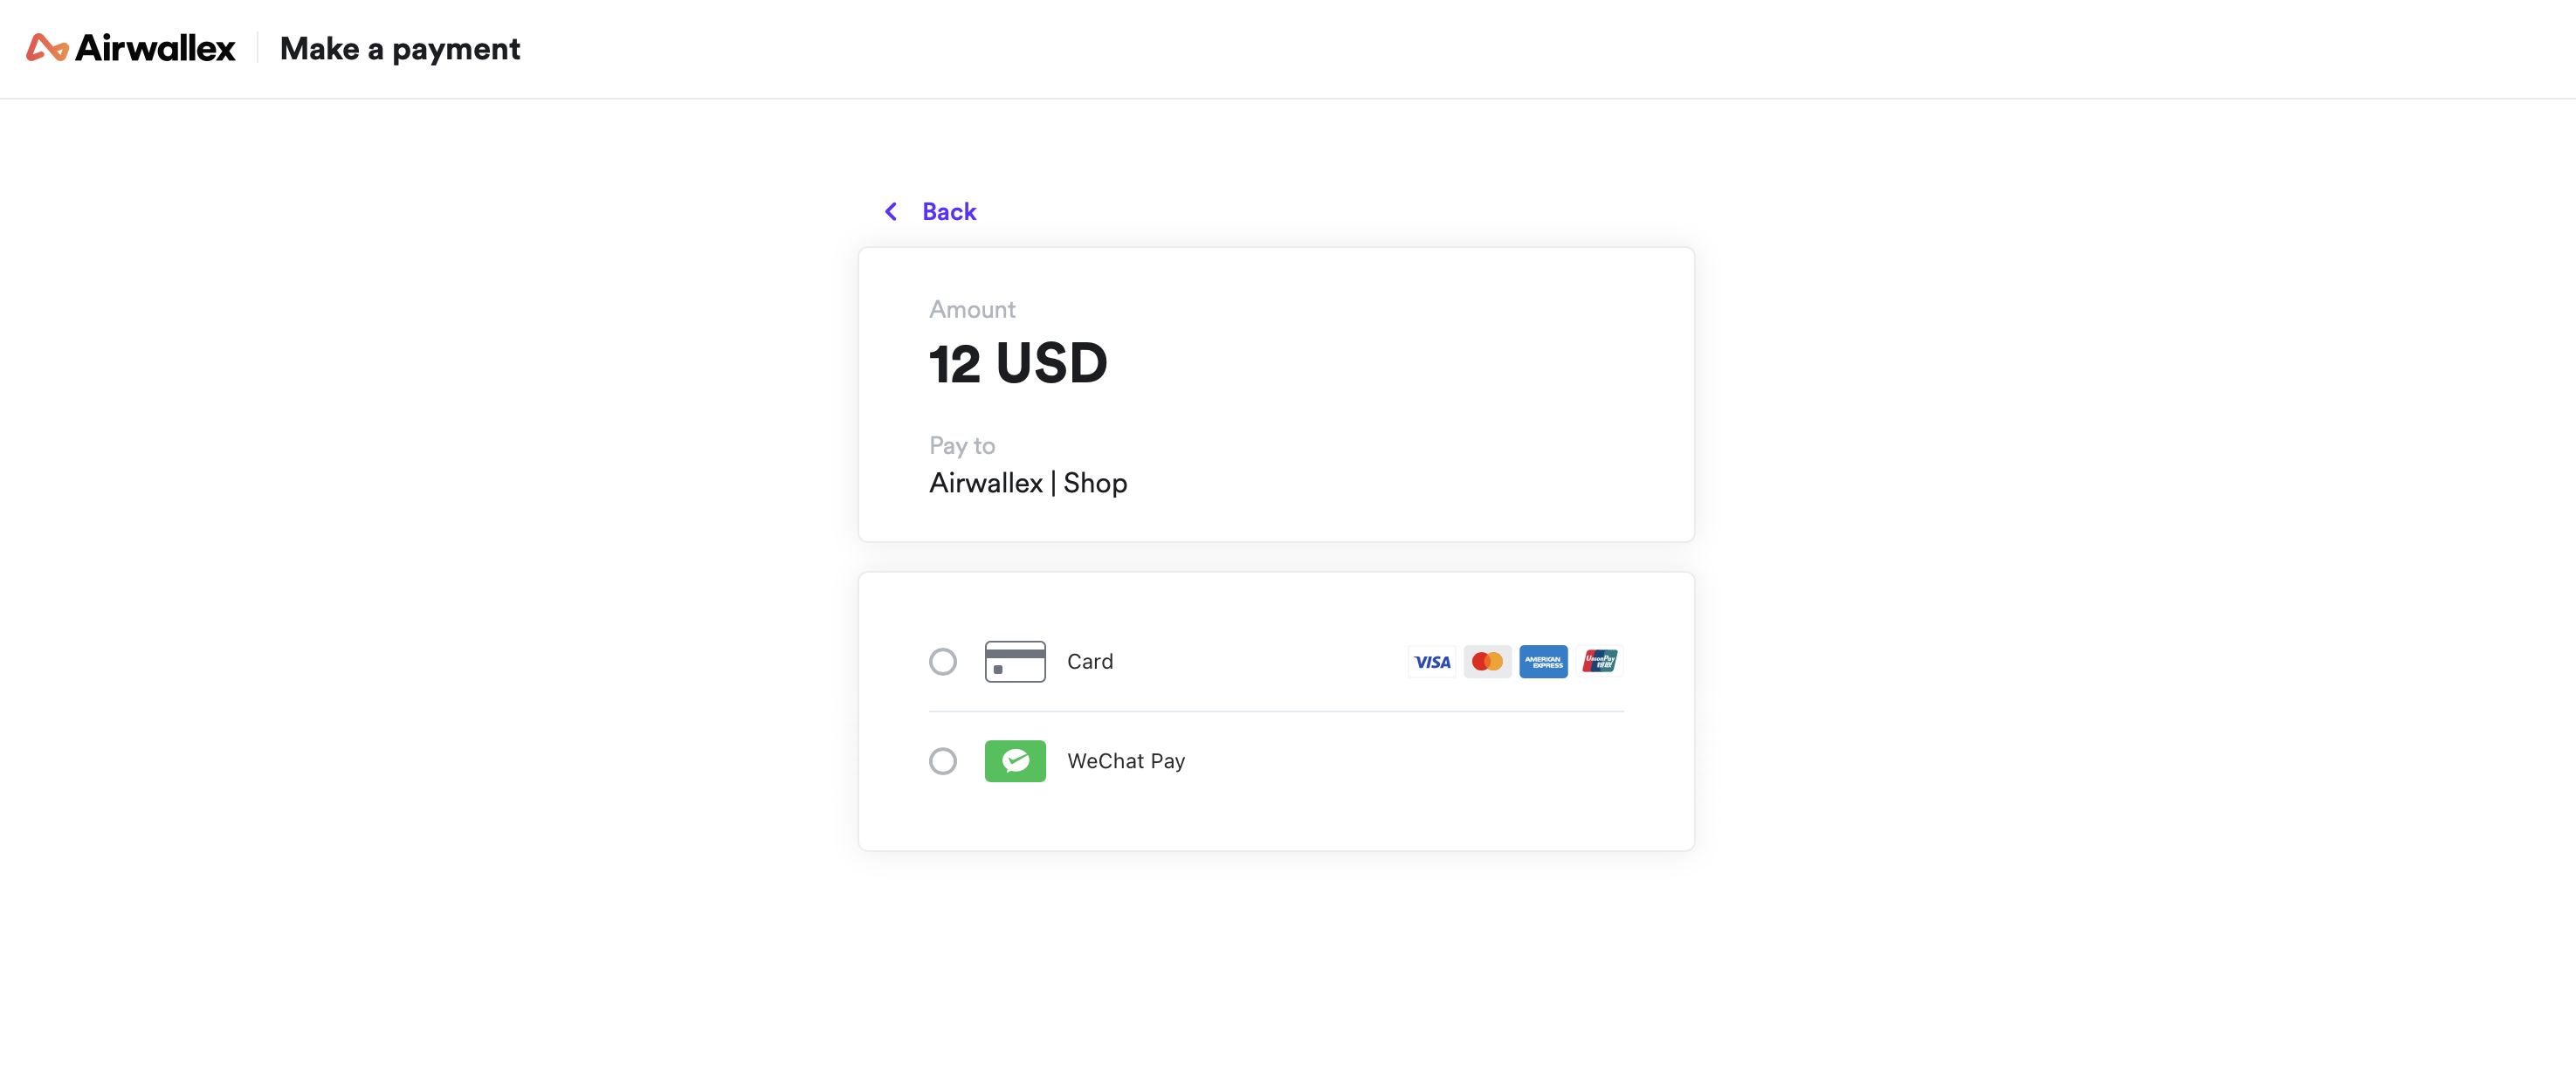This screenshot has width=2576, height=1086.
Task: Click the 12 USD amount display
Action: 1018,363
